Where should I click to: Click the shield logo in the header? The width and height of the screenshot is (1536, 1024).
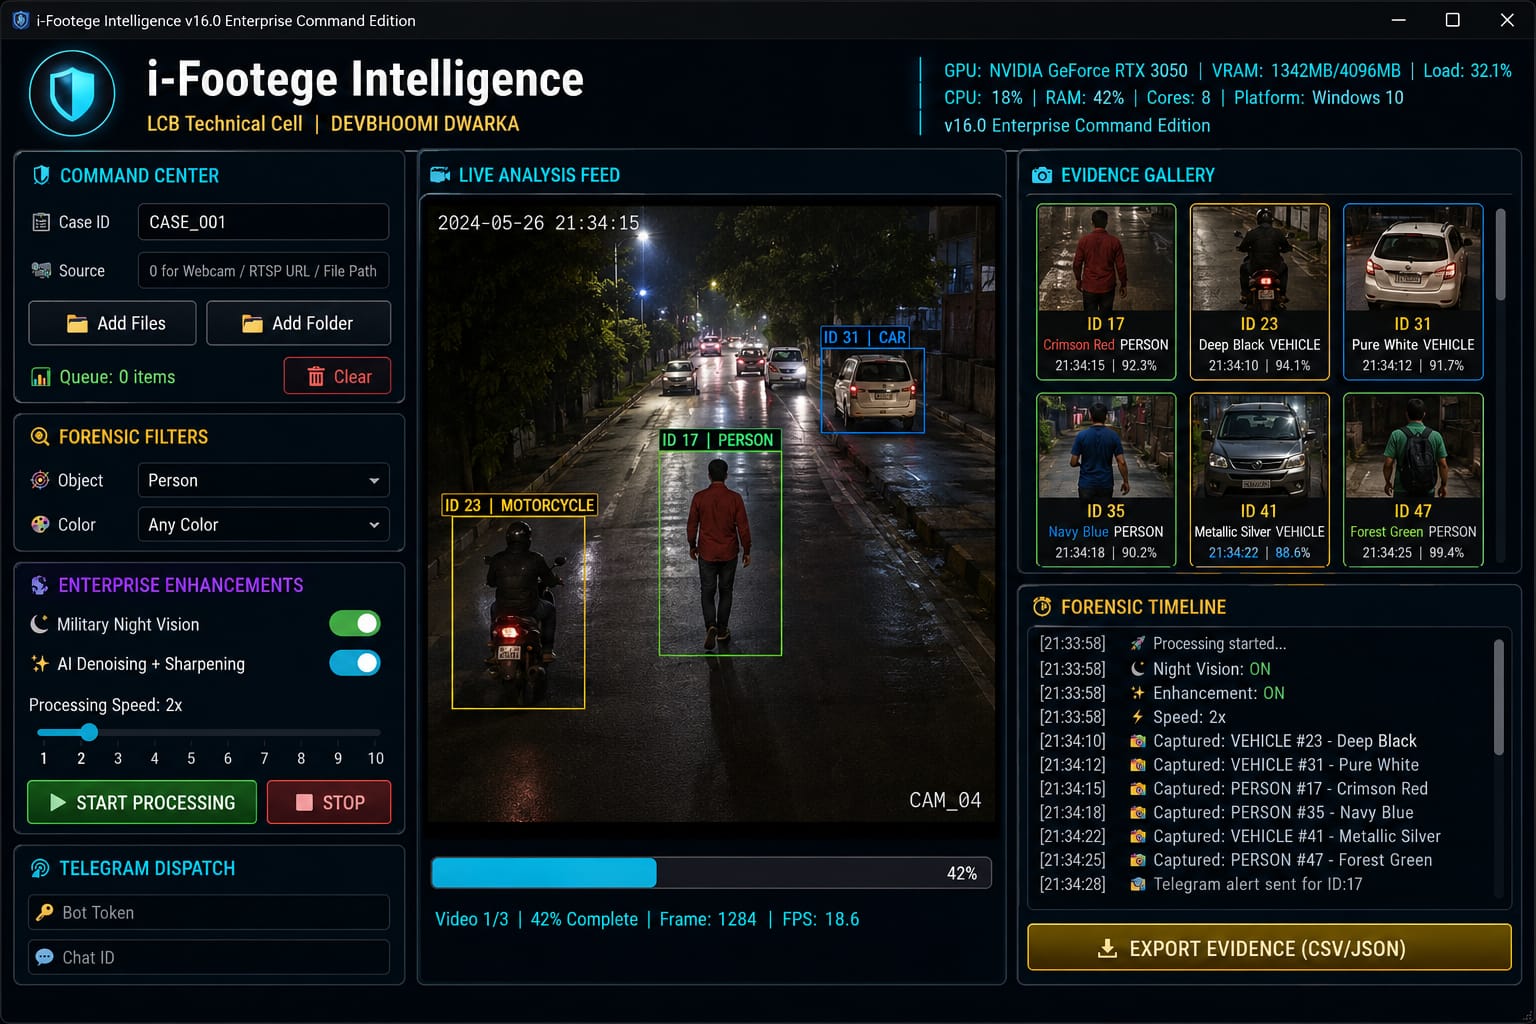[72, 94]
